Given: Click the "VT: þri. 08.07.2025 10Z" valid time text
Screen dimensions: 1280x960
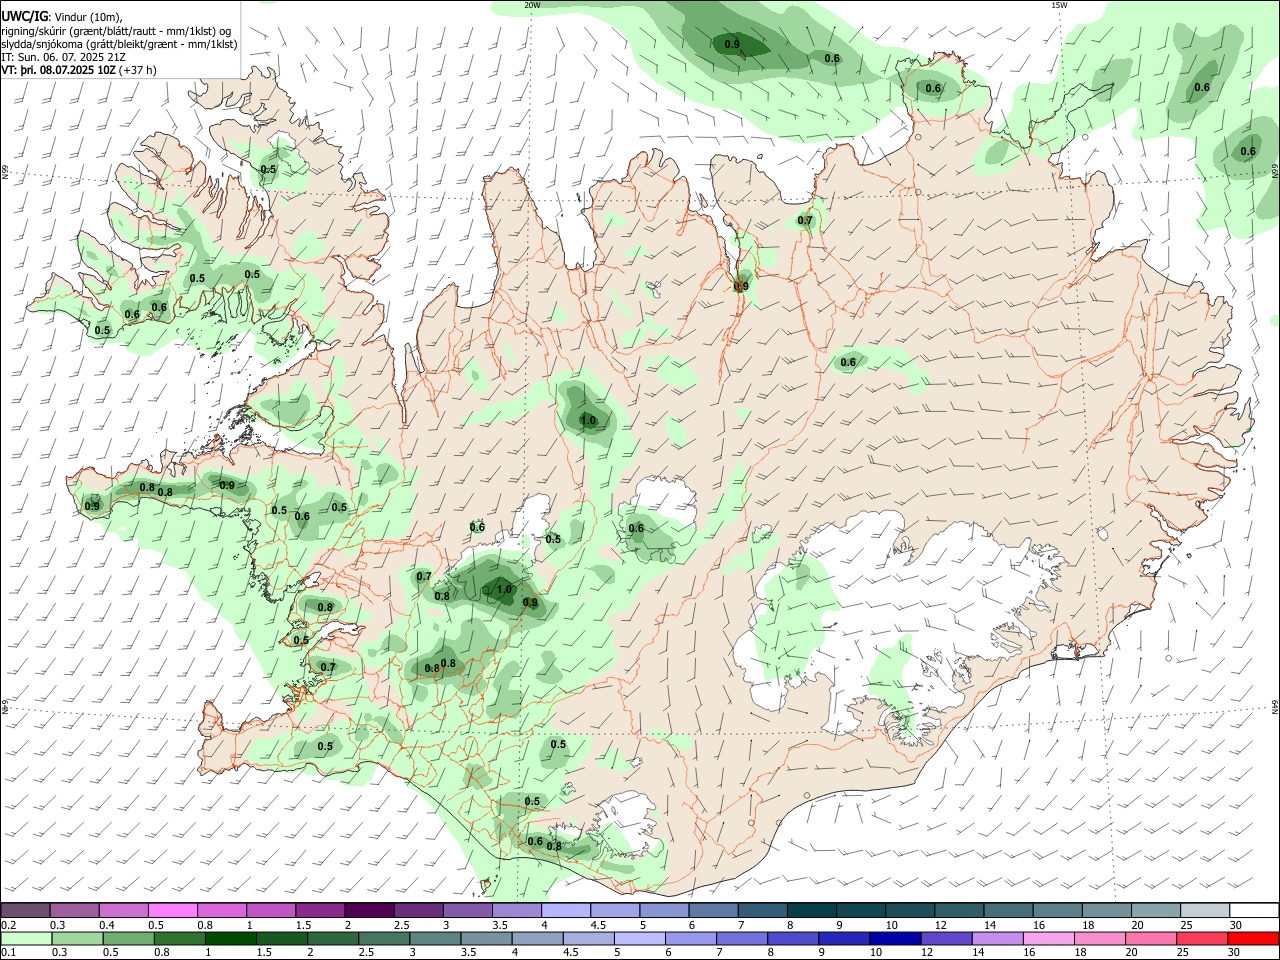Looking at the screenshot, I should (58, 71).
